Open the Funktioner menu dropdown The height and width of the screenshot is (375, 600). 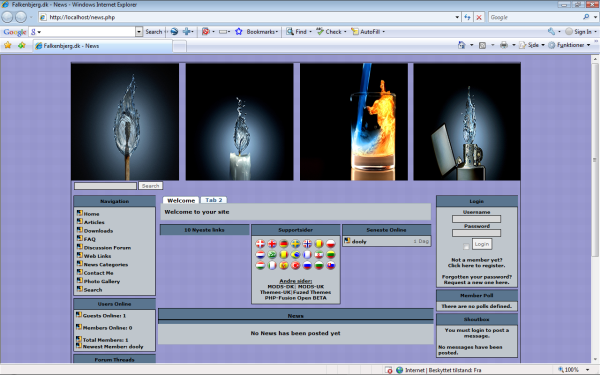point(589,45)
